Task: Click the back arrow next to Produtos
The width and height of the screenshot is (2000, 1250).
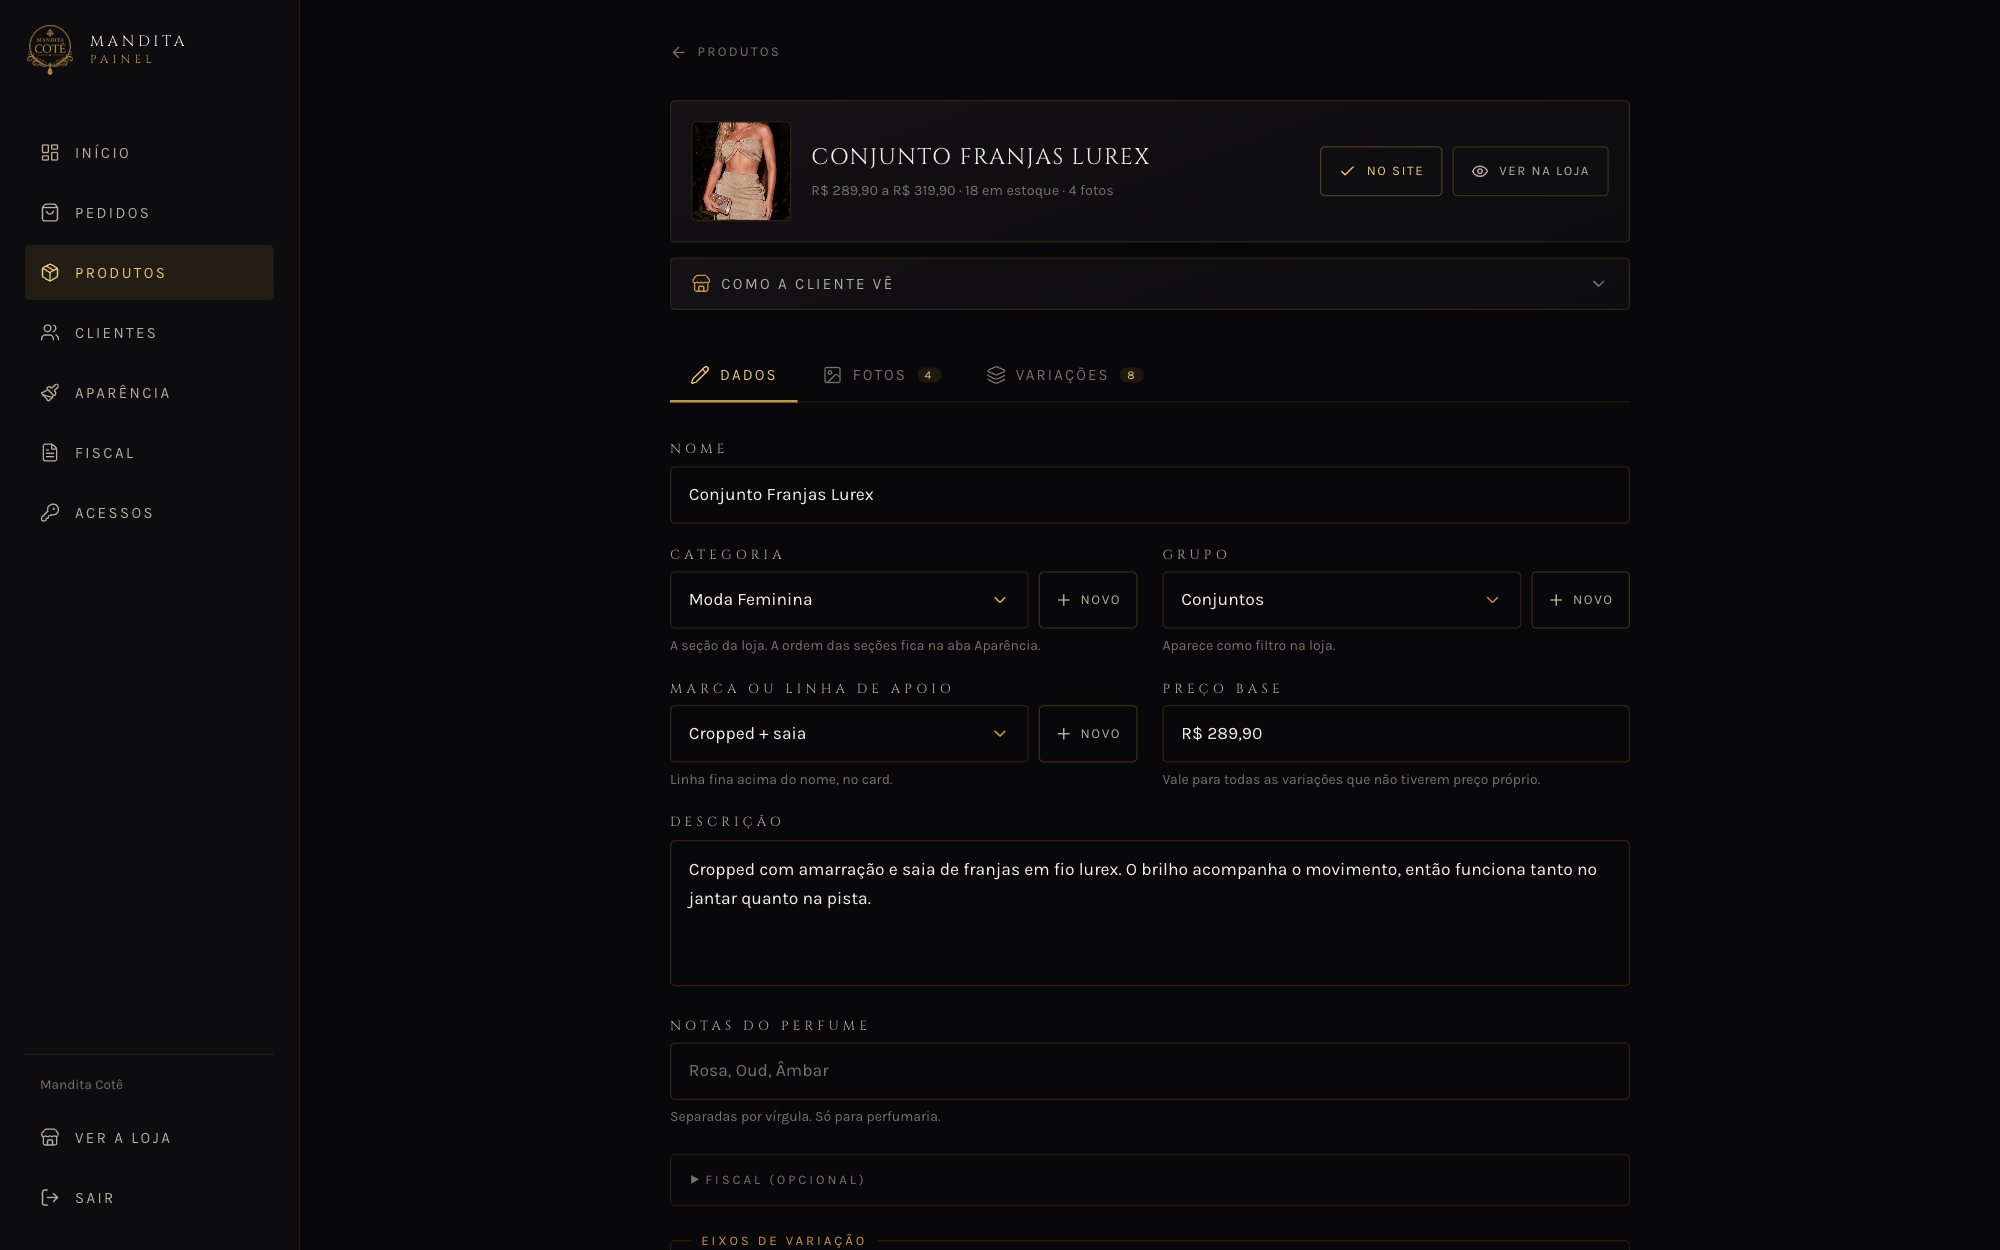Action: (678, 52)
